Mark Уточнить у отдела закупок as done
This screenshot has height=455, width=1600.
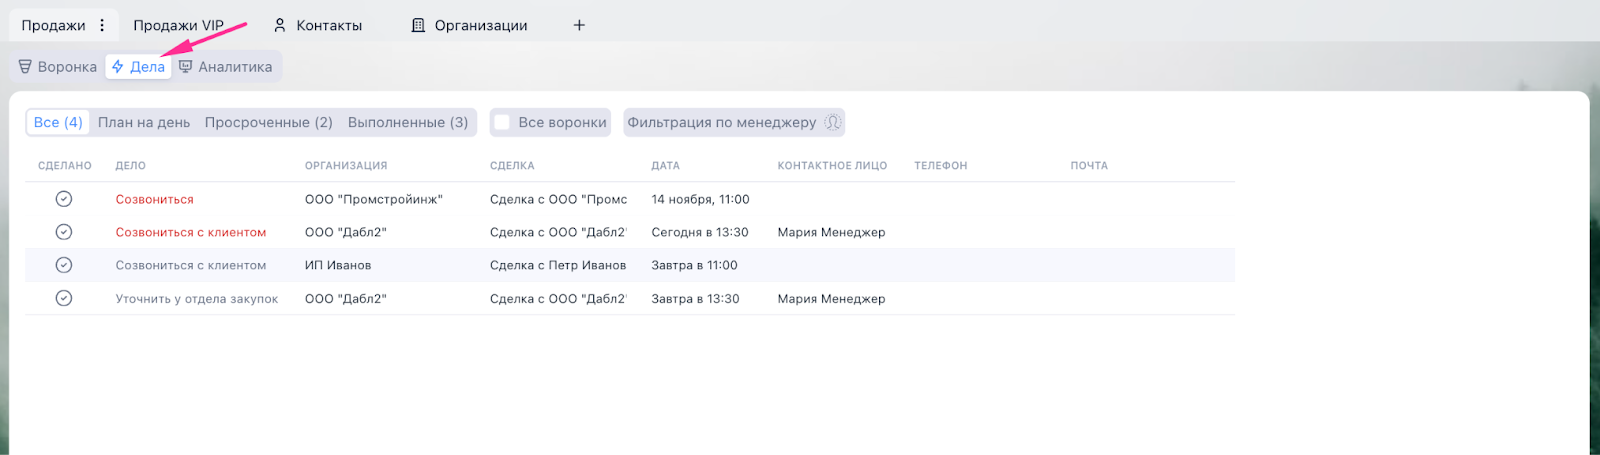coord(64,298)
